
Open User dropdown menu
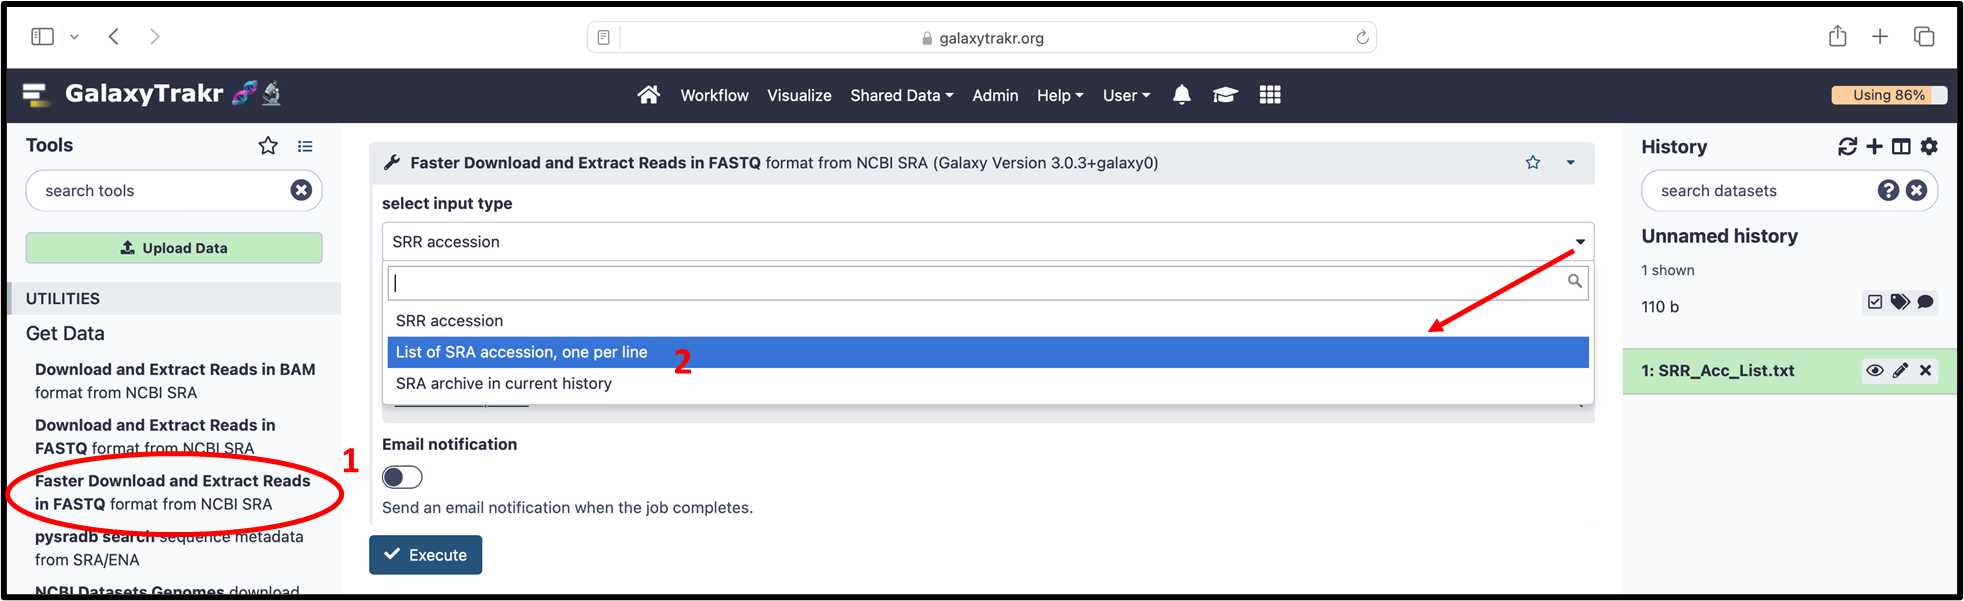(1126, 95)
